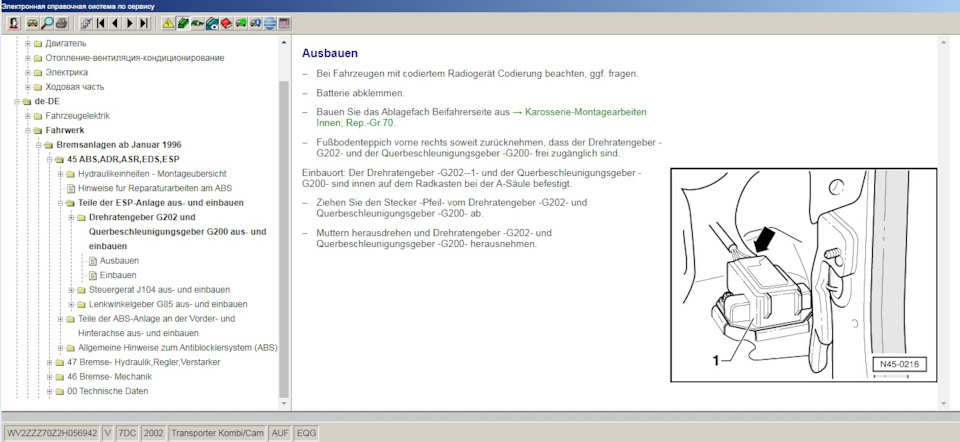Select Allgemeine Hinweise zum Antiblockiersystem (ABS)

click(x=178, y=348)
